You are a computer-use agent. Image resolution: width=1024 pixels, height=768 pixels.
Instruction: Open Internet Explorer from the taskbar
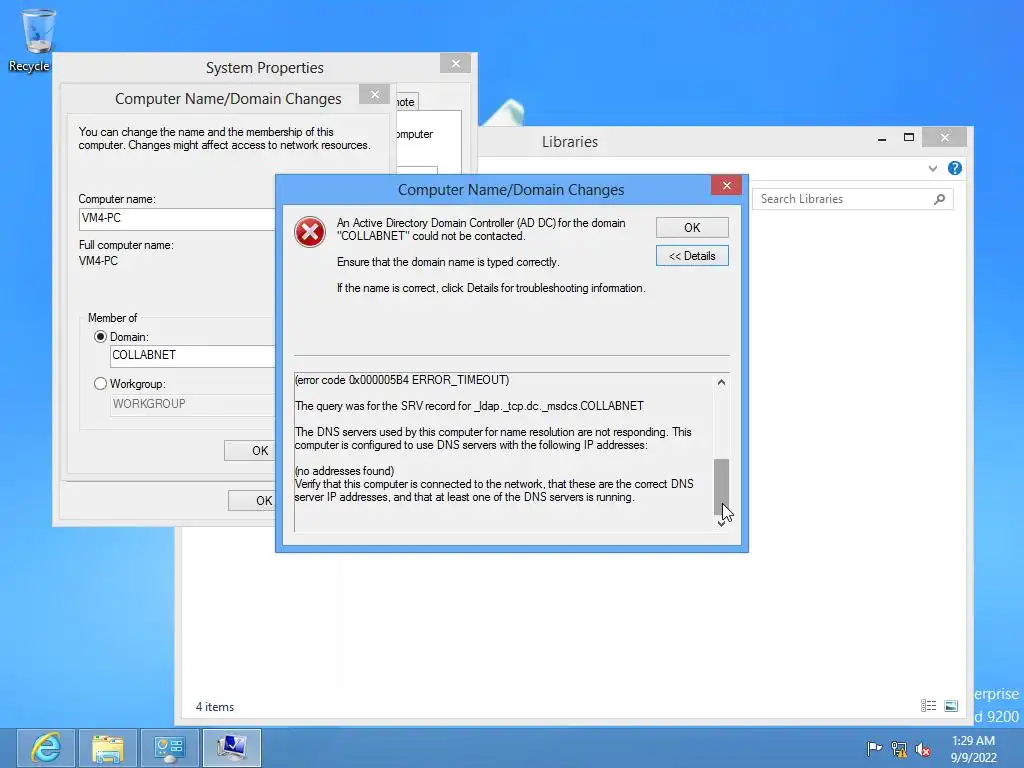46,748
